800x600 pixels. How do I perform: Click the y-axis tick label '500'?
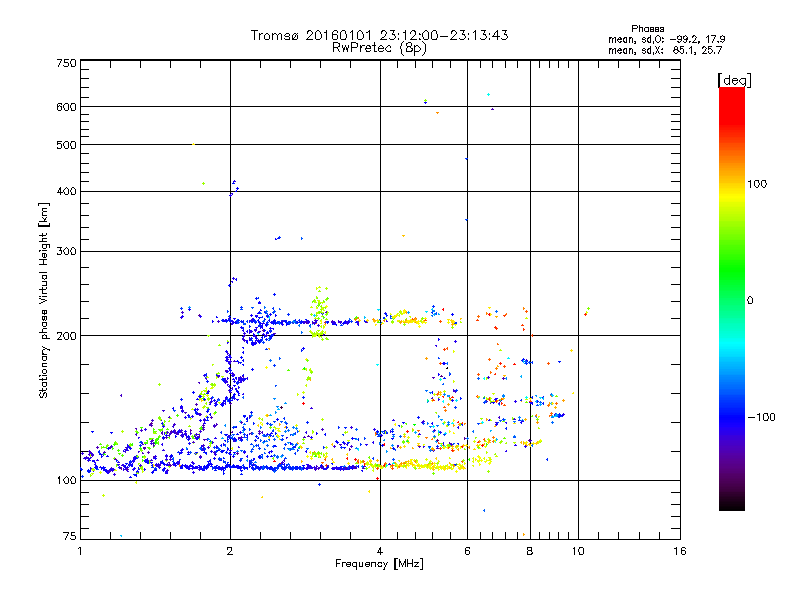(66, 145)
